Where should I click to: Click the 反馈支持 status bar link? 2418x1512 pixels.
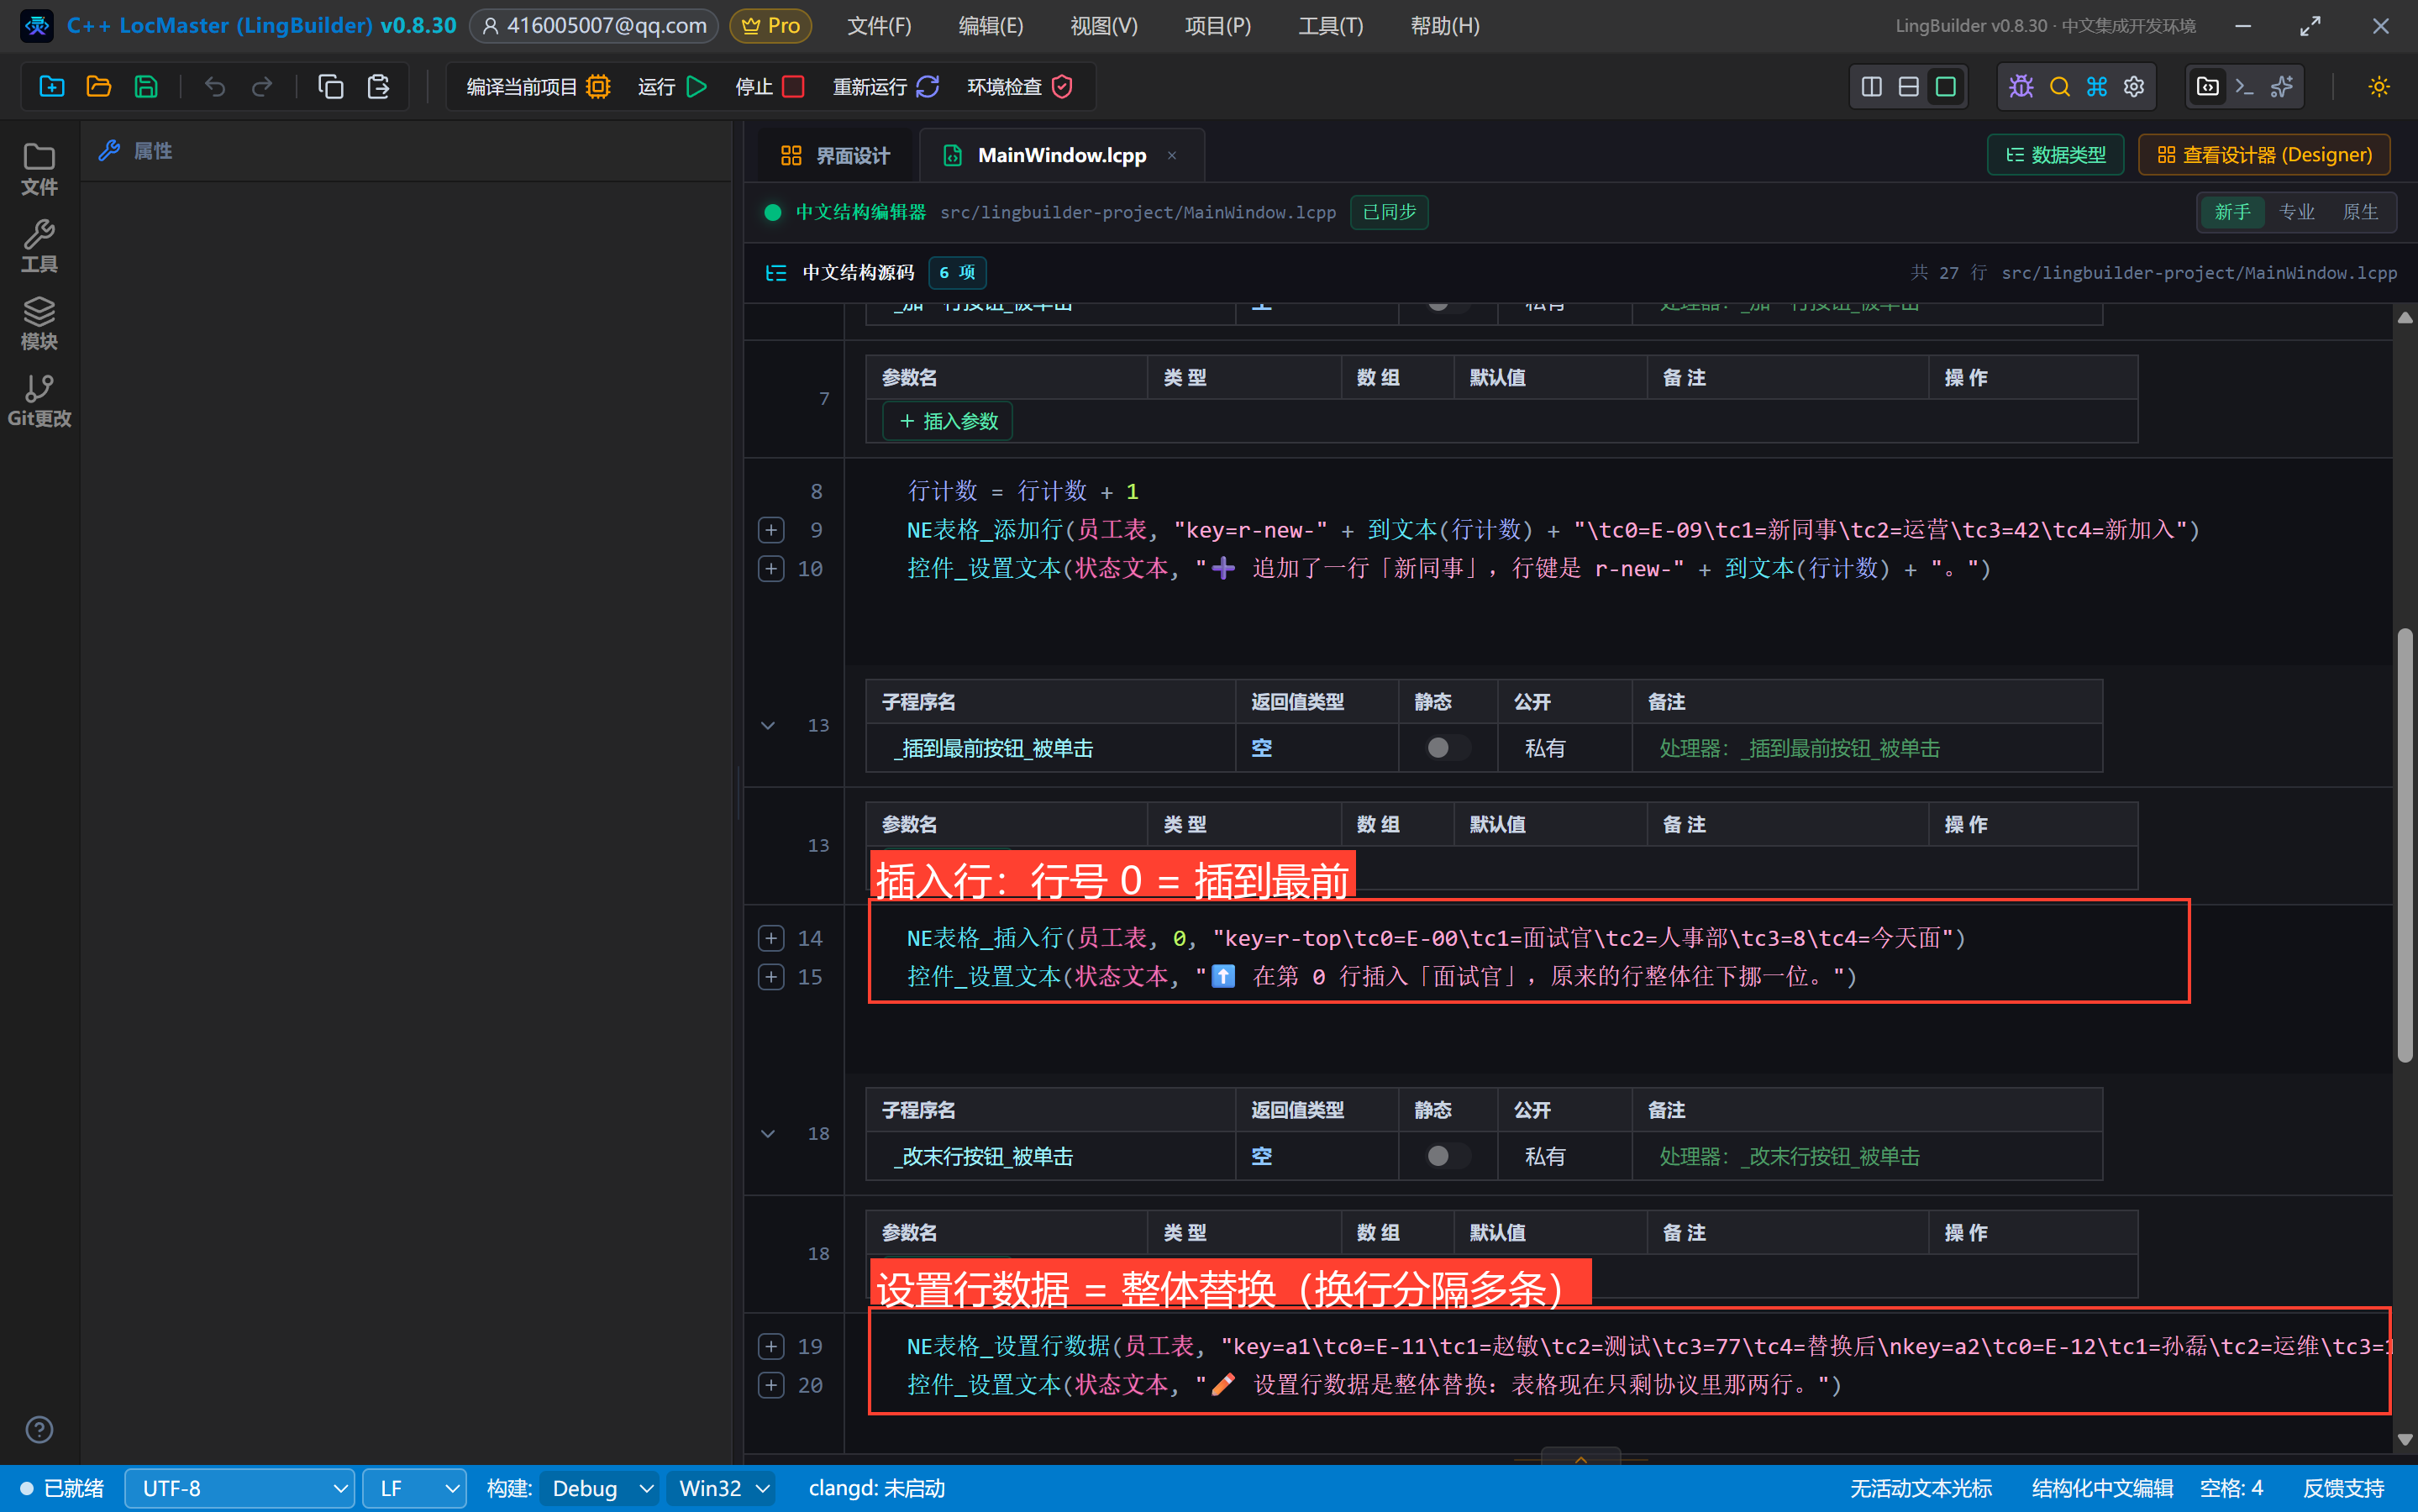pyautogui.click(x=2343, y=1488)
